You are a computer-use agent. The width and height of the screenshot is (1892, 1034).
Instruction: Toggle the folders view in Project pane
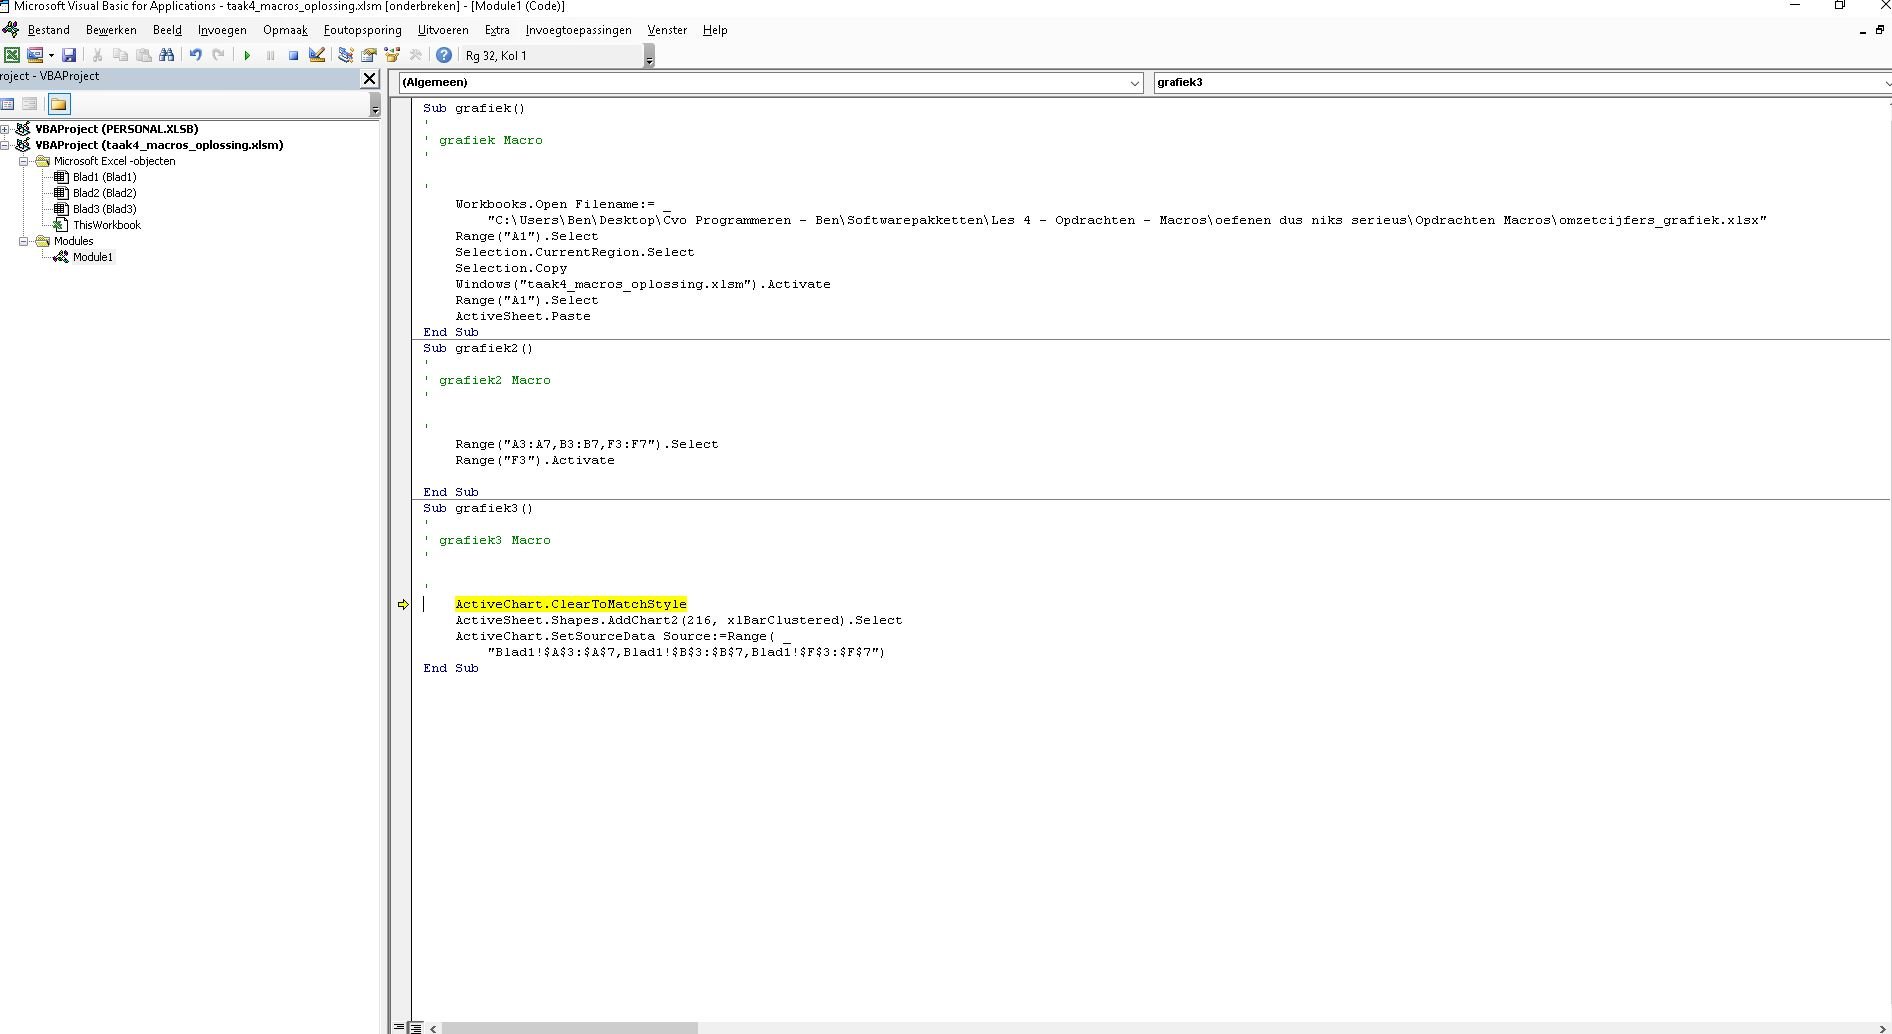click(59, 104)
